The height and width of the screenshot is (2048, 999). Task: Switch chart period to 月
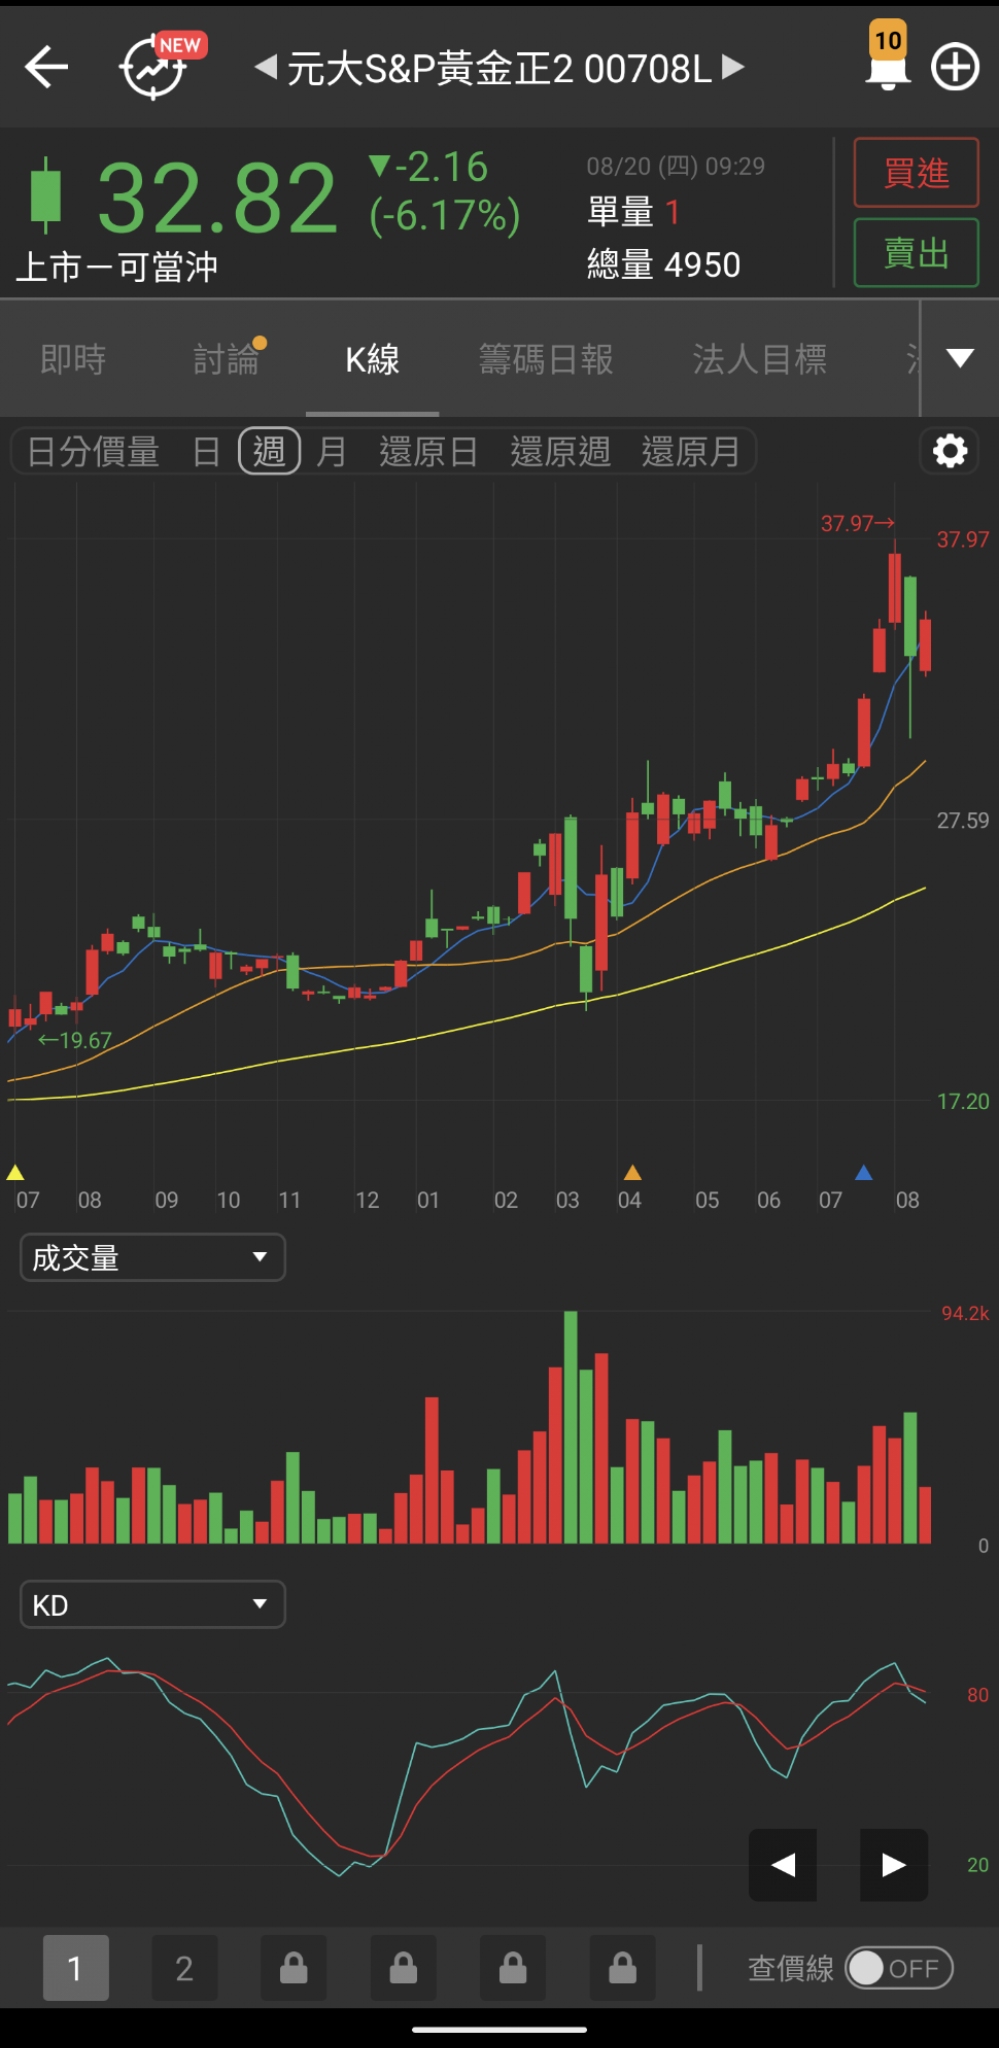coord(331,451)
